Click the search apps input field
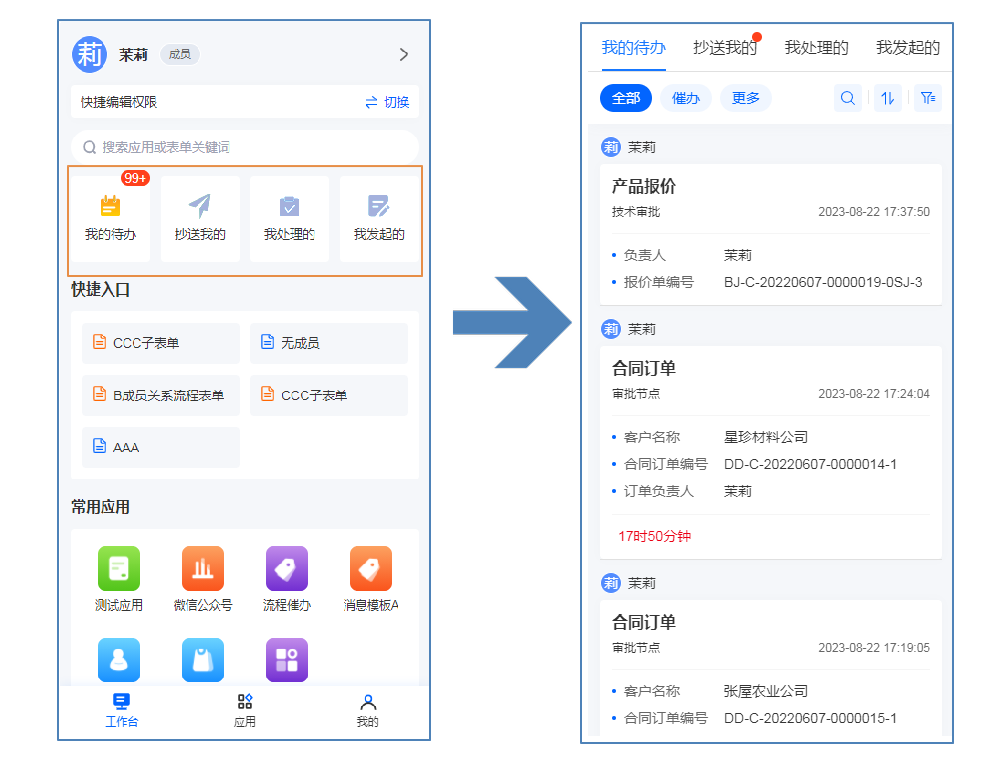 245,147
